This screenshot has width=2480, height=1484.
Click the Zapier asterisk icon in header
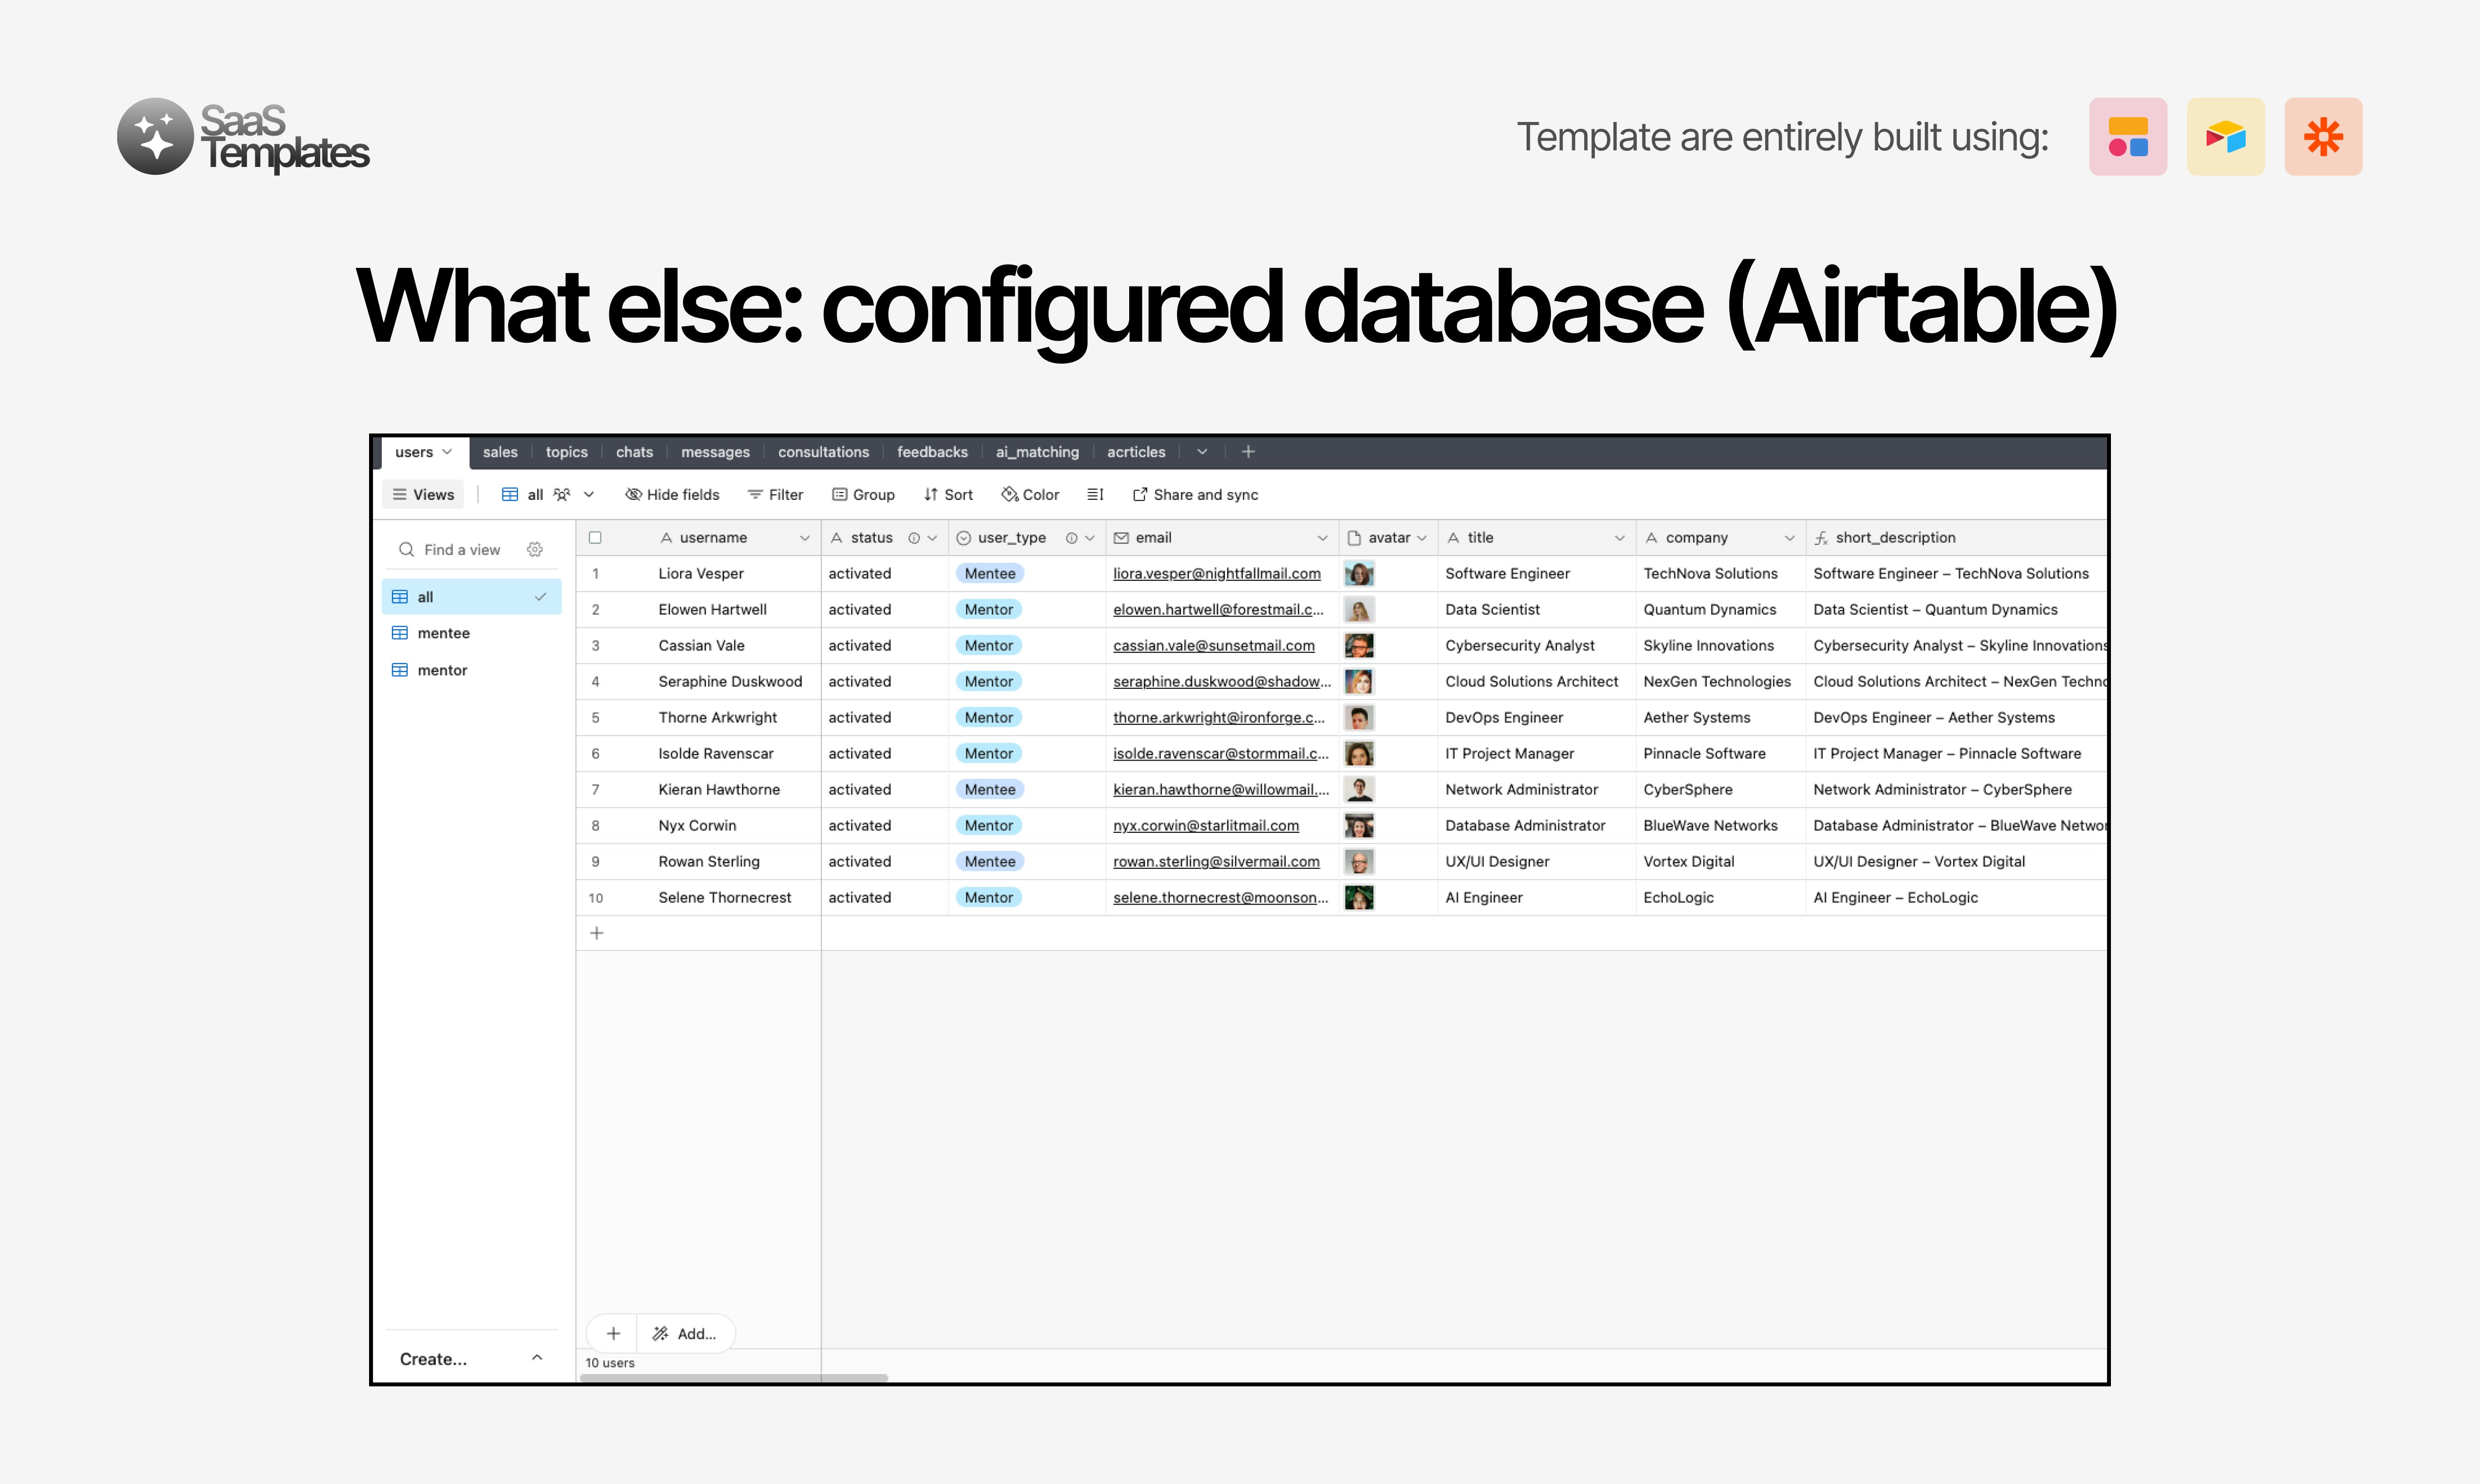coord(2323,137)
